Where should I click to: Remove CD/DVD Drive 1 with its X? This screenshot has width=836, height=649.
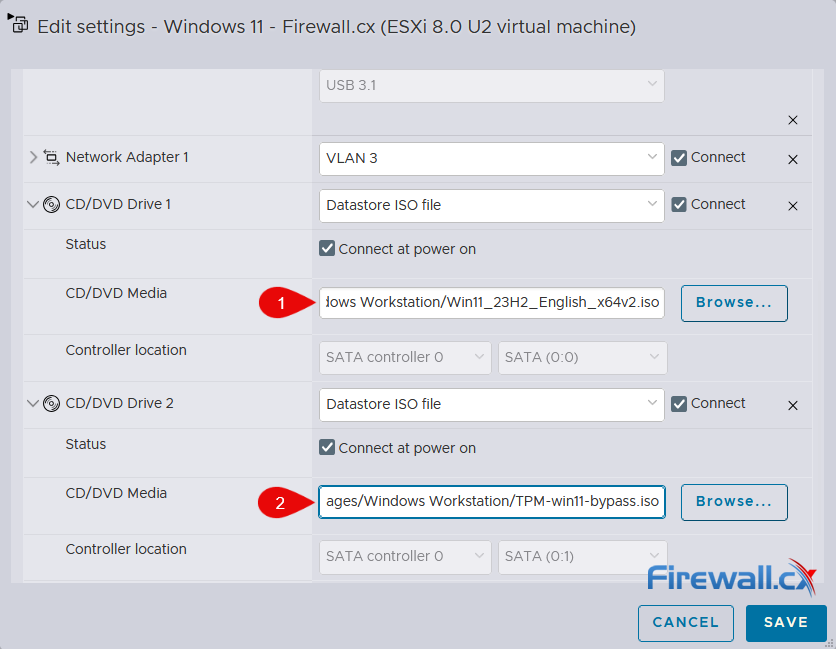click(x=793, y=206)
